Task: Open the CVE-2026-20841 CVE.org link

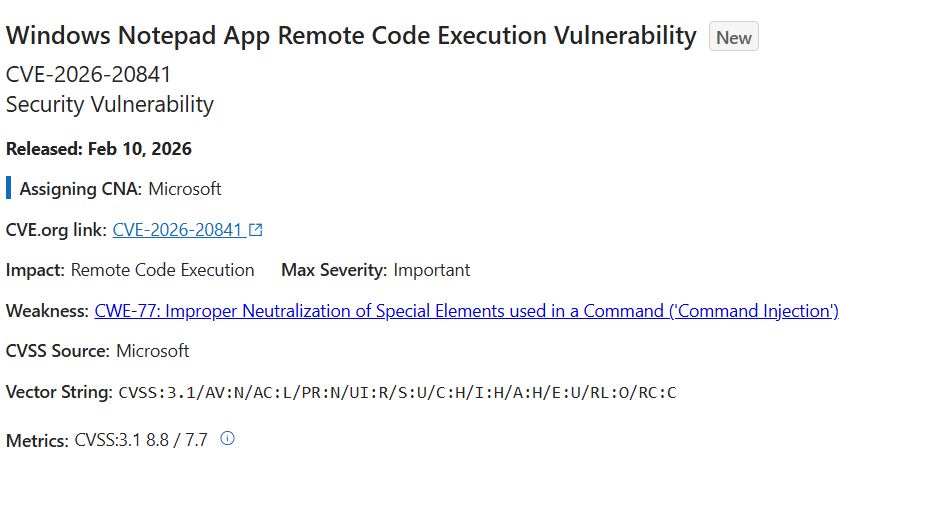Action: [178, 230]
